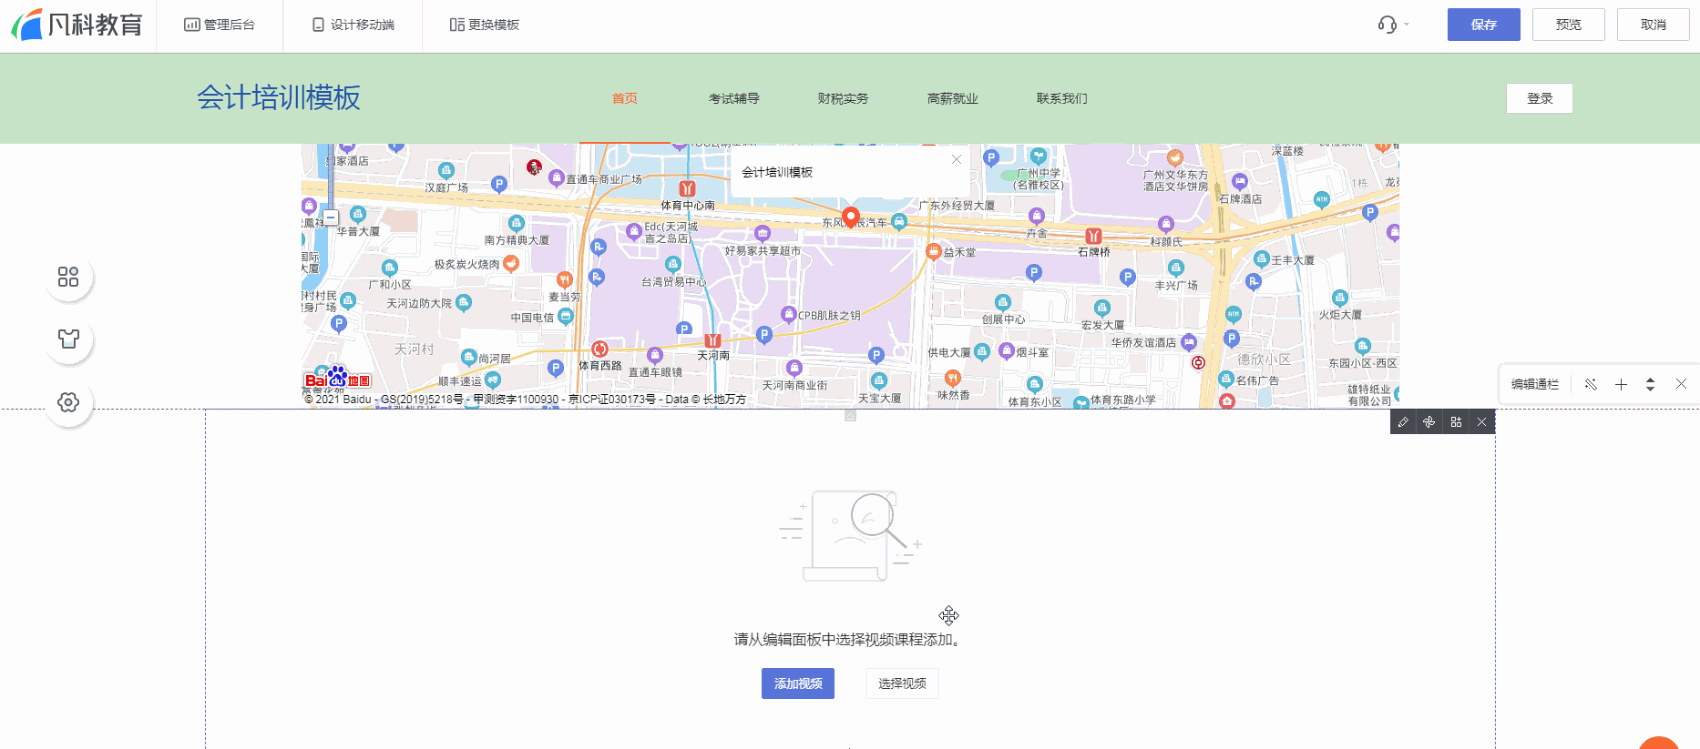
Task: Go to the 财税实务 nav tab
Action: coord(843,98)
